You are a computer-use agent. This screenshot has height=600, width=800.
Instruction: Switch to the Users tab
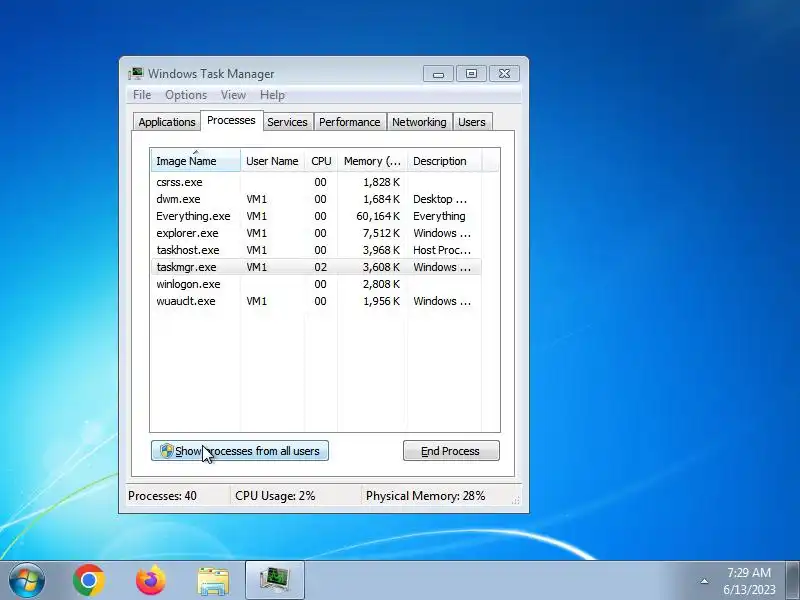click(x=471, y=122)
